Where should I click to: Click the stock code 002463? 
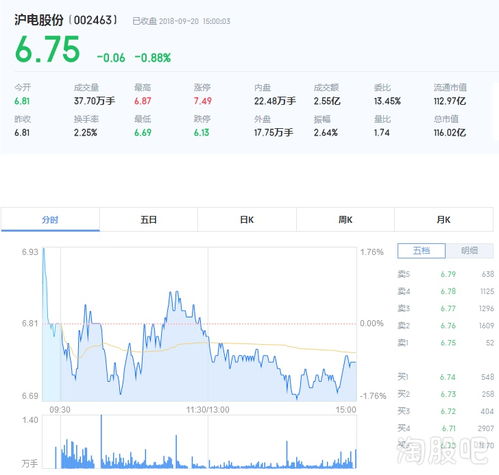pyautogui.click(x=93, y=20)
